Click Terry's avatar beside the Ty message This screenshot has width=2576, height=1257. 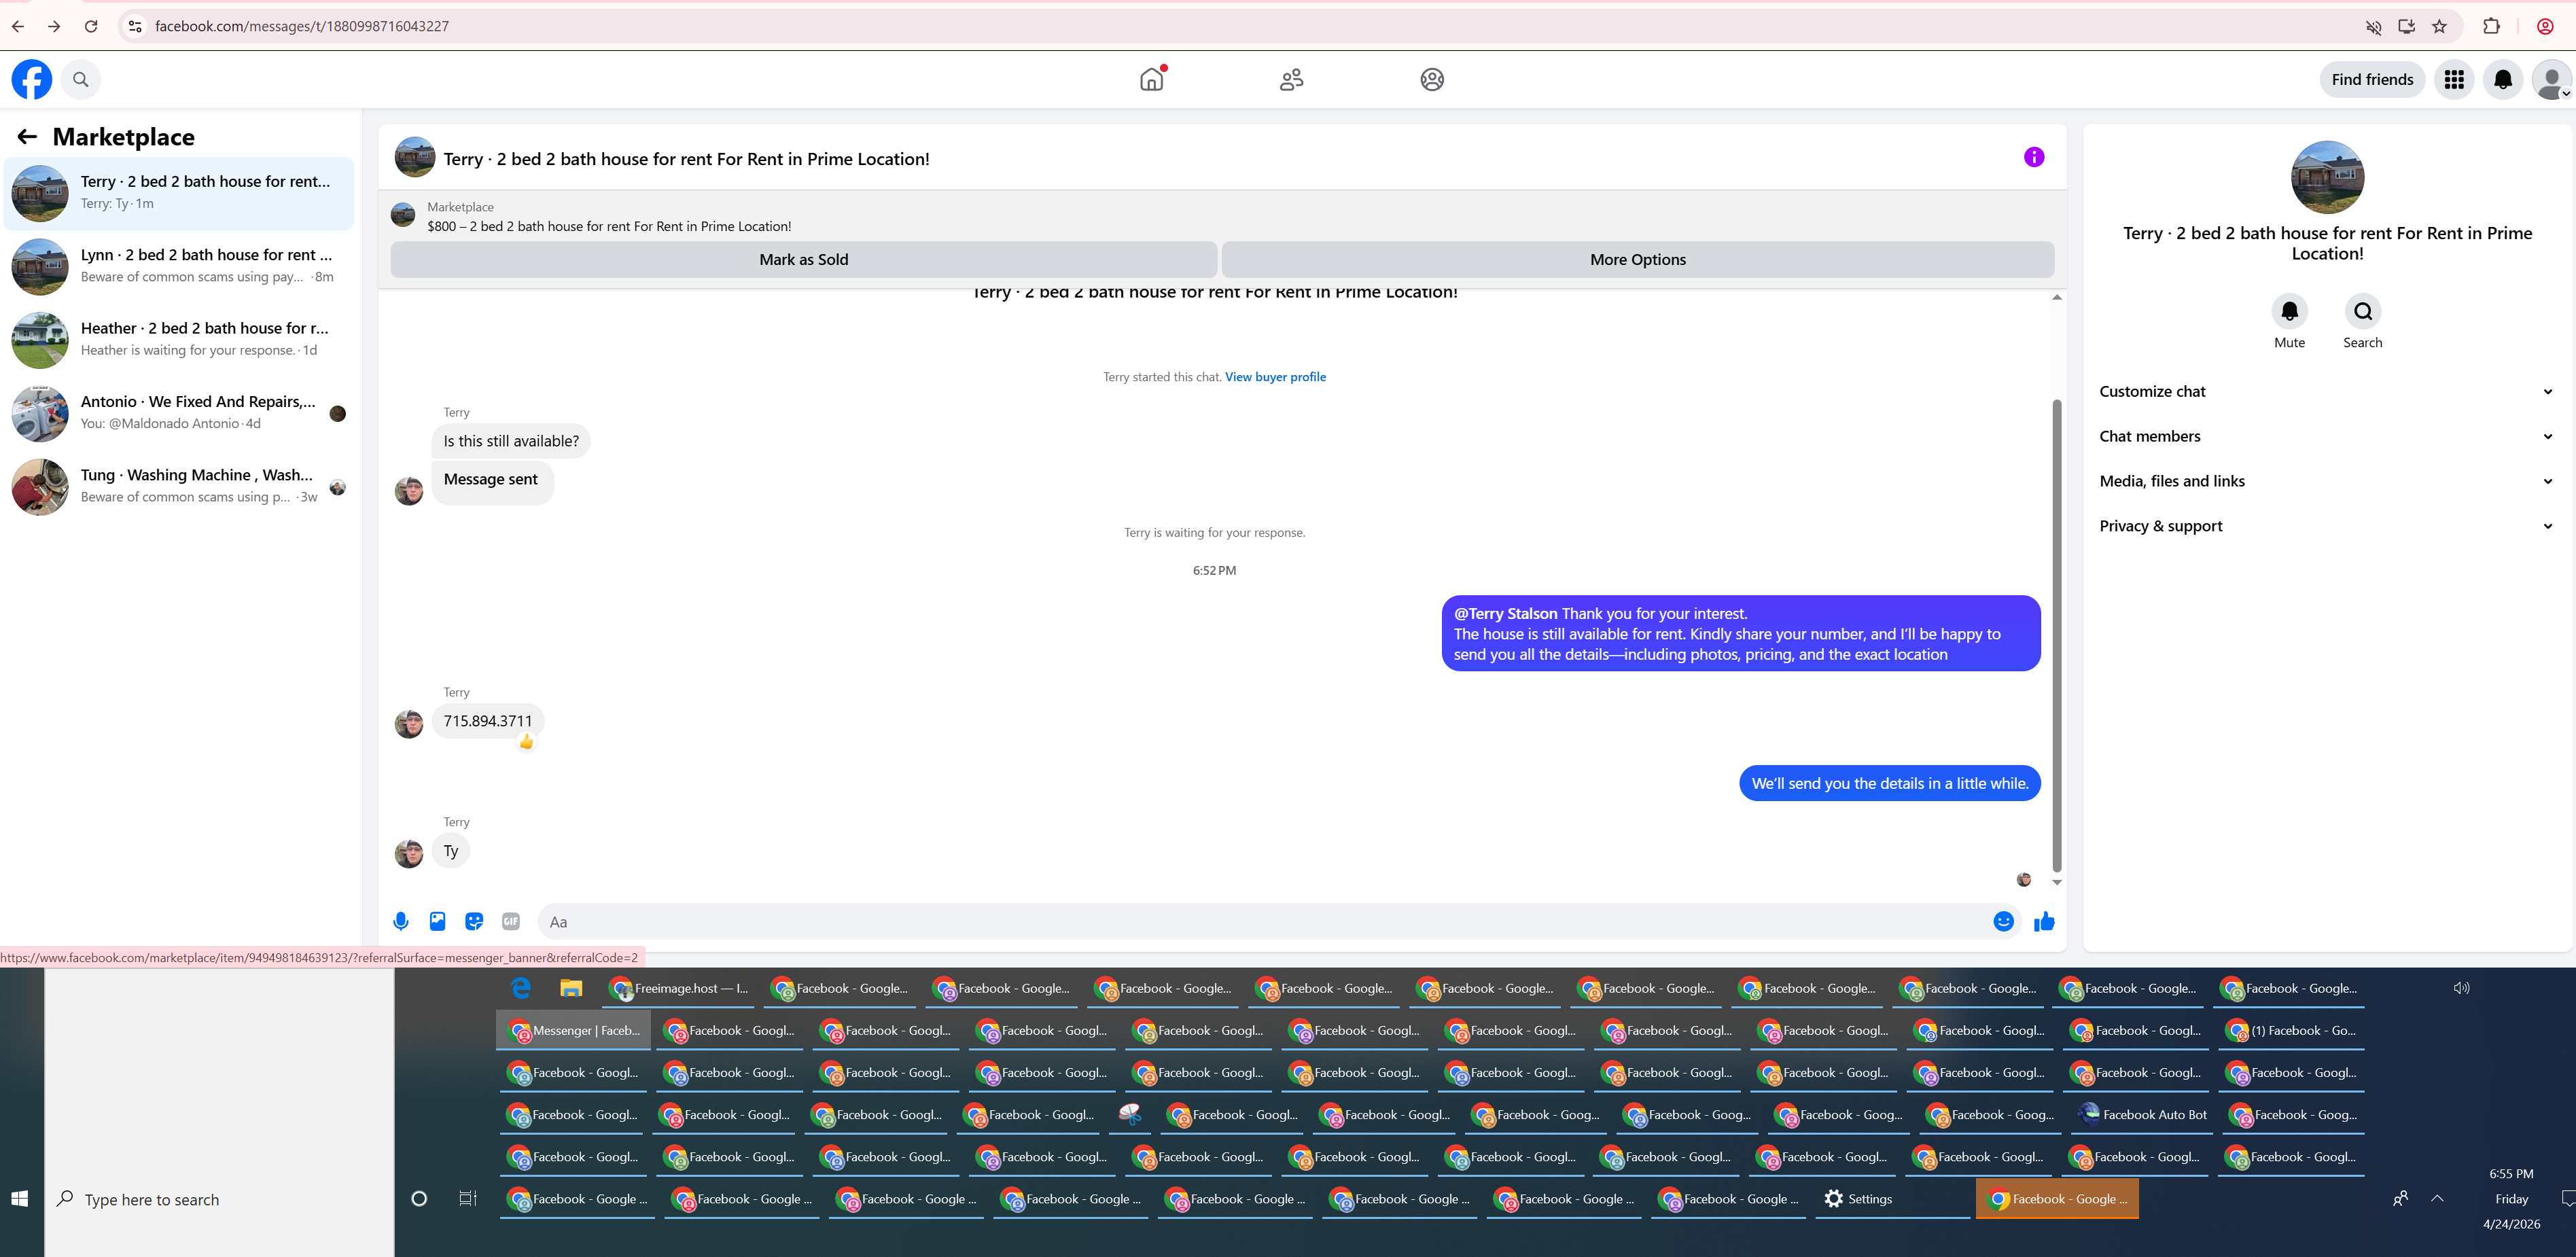tap(409, 853)
